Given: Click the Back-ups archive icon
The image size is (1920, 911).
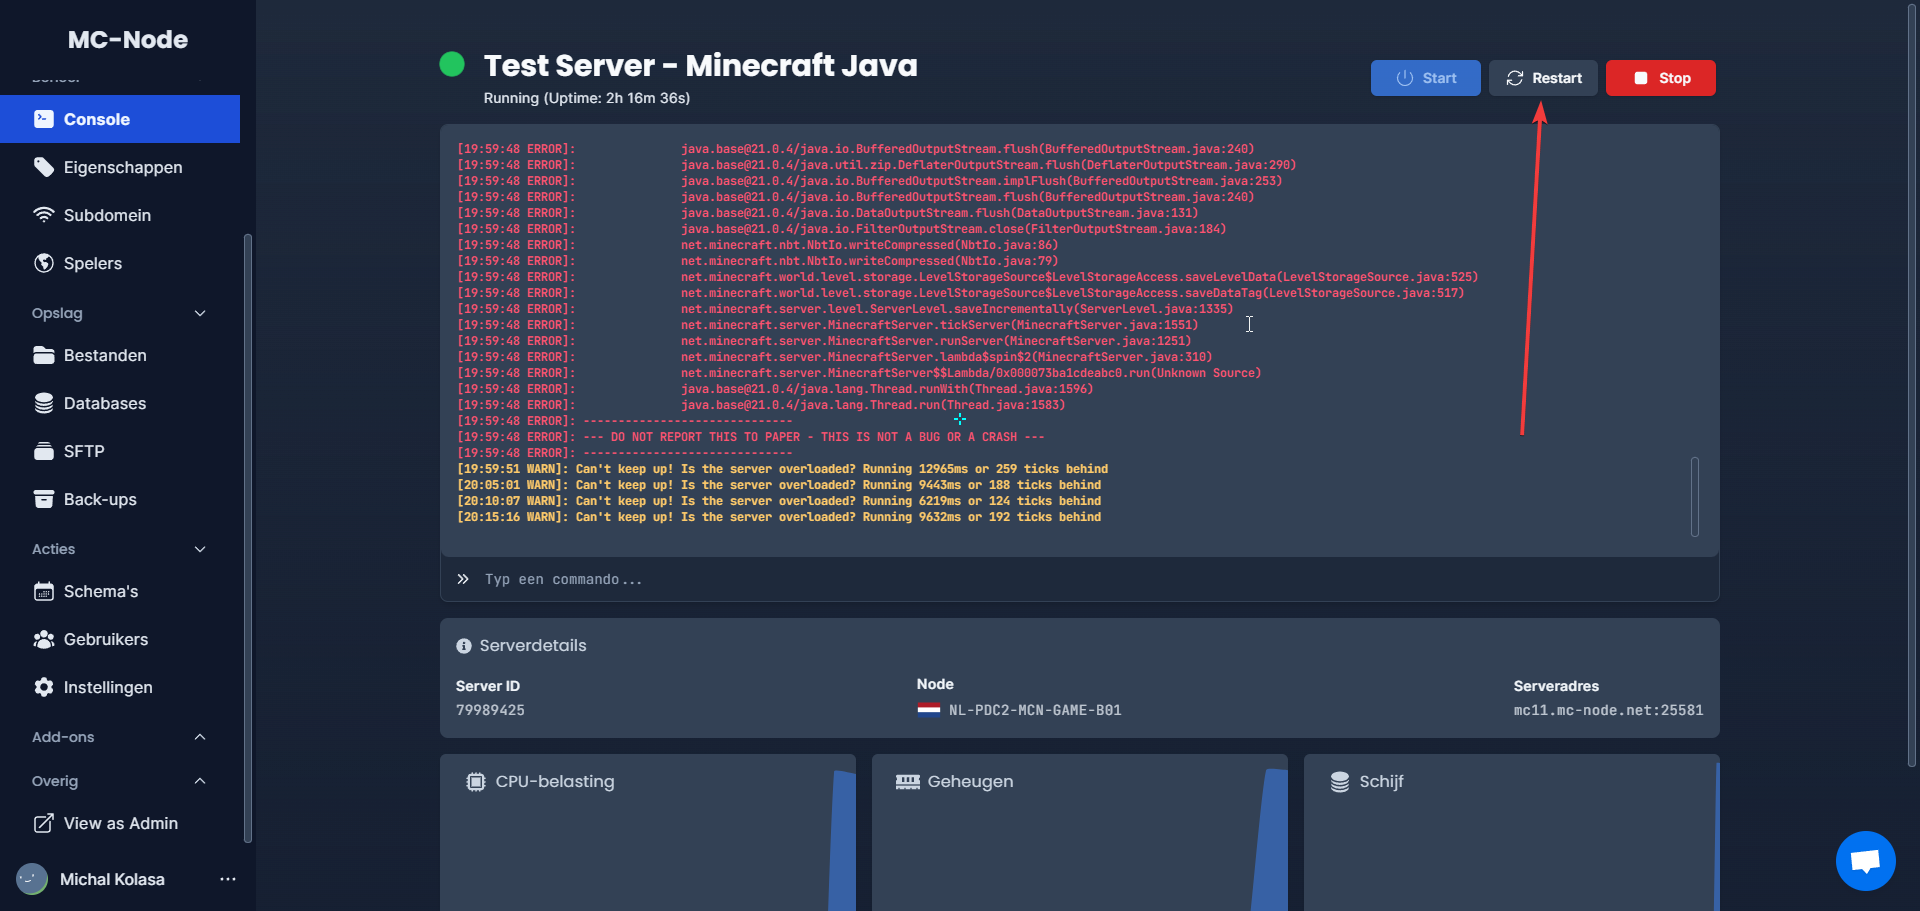Looking at the screenshot, I should (x=43, y=499).
